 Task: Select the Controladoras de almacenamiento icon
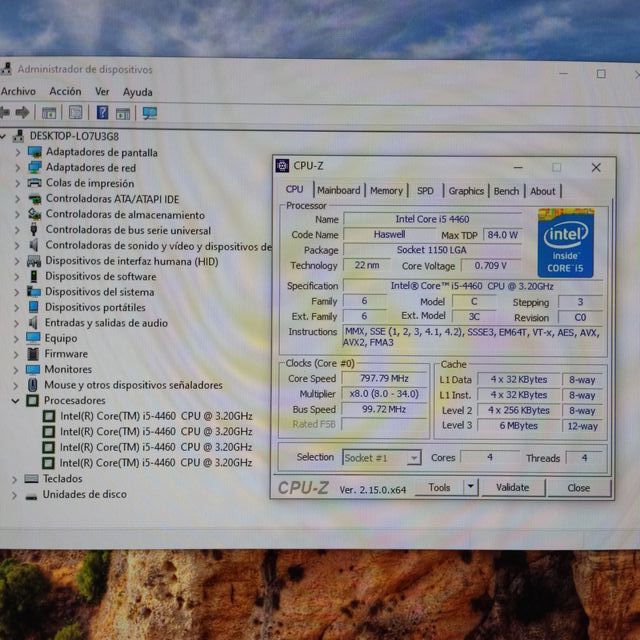[34, 214]
